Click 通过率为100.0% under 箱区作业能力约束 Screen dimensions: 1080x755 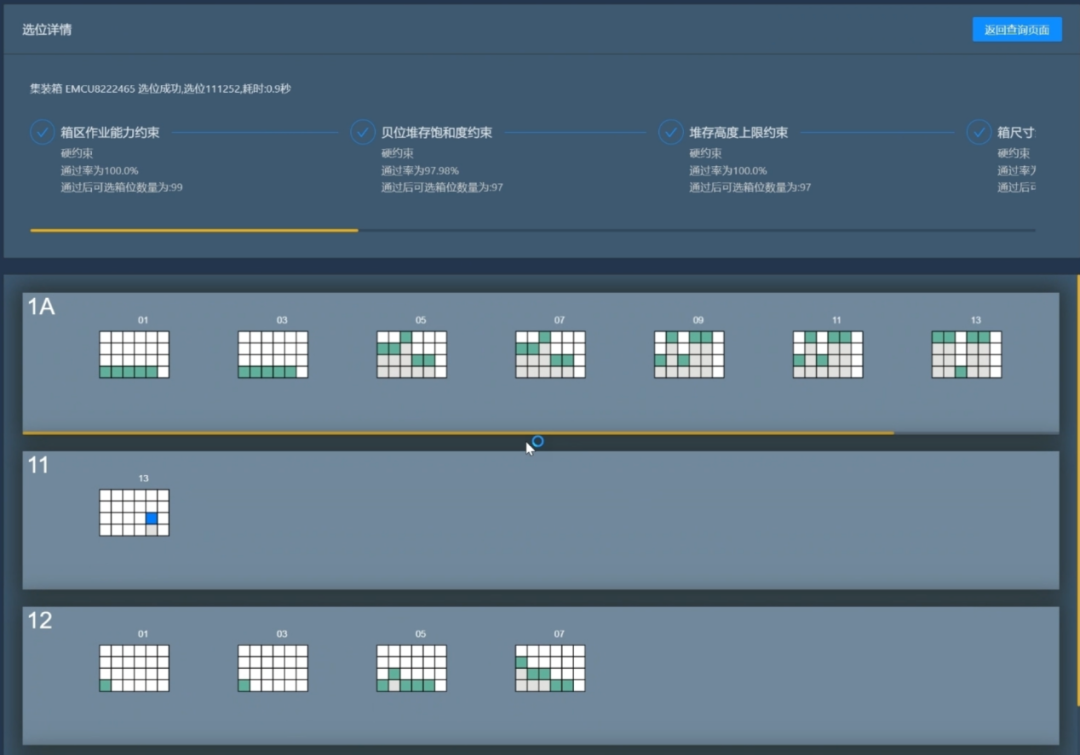pos(100,170)
